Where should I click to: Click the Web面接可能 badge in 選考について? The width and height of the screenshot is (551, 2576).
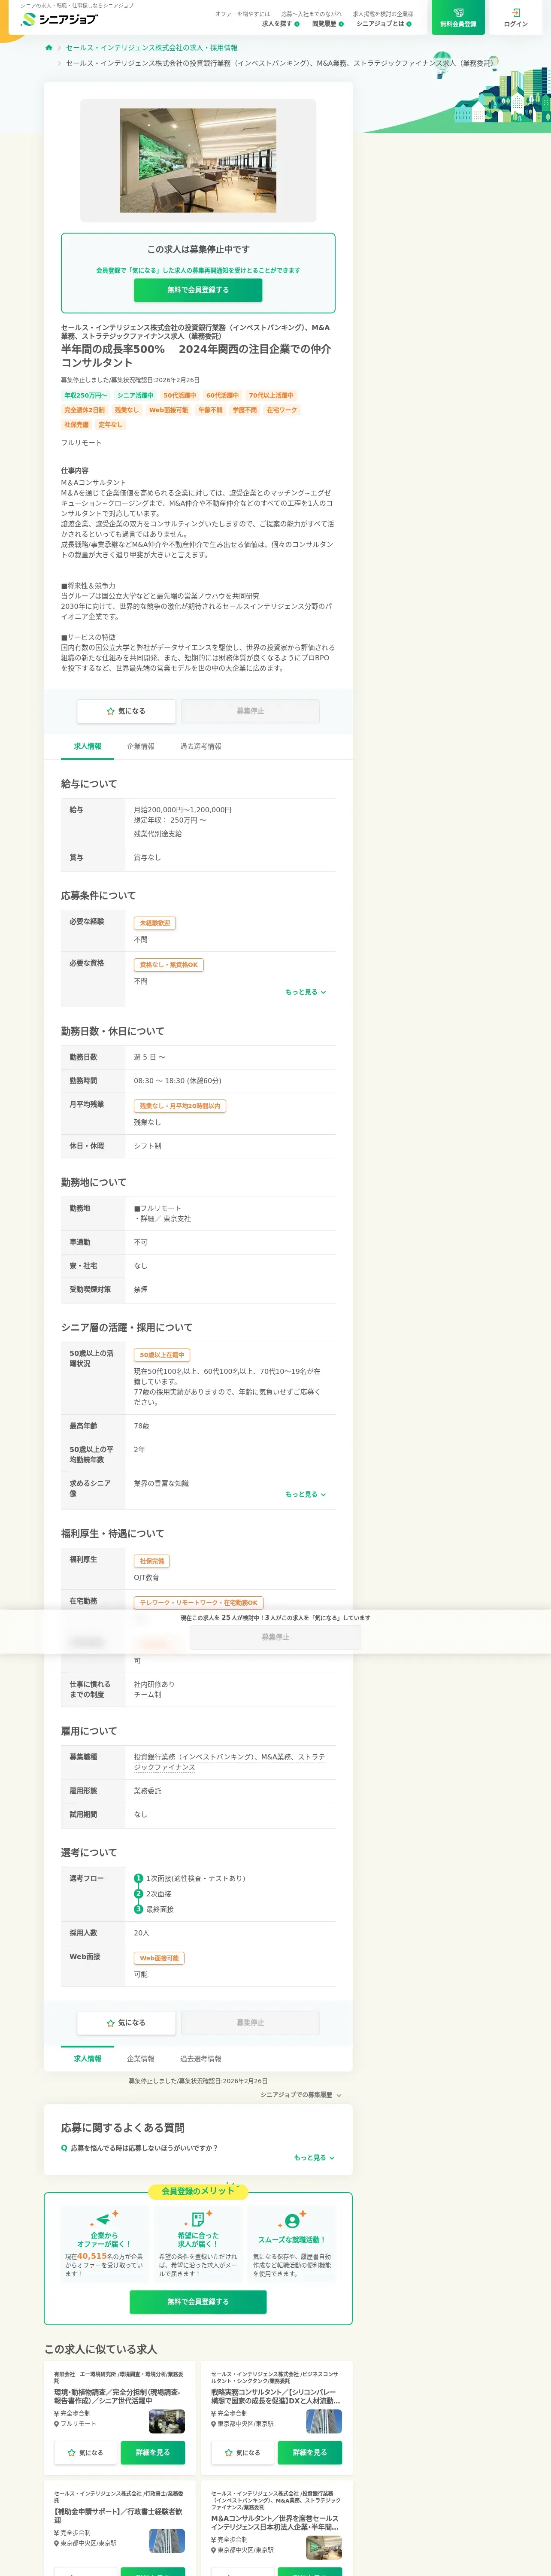159,1959
